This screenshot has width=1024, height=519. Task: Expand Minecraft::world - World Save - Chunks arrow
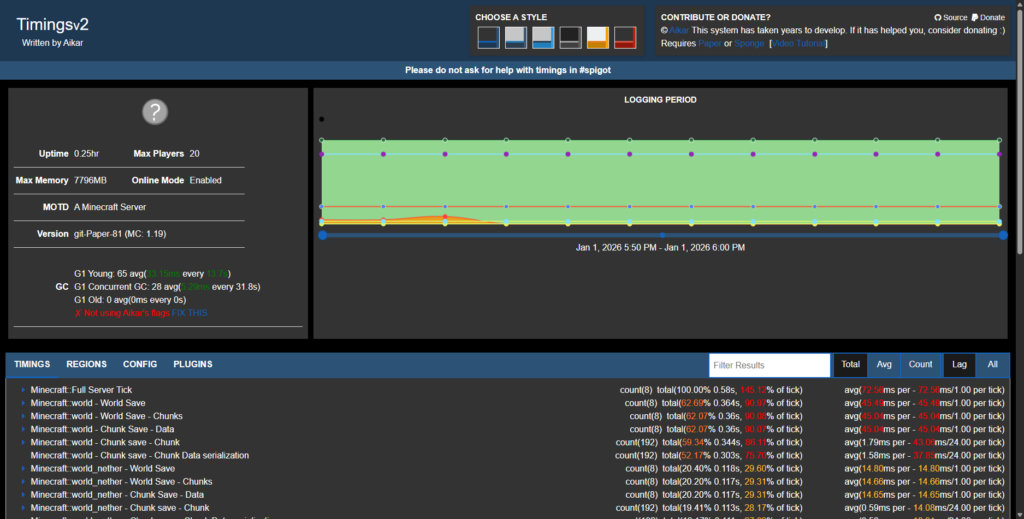tap(24, 417)
